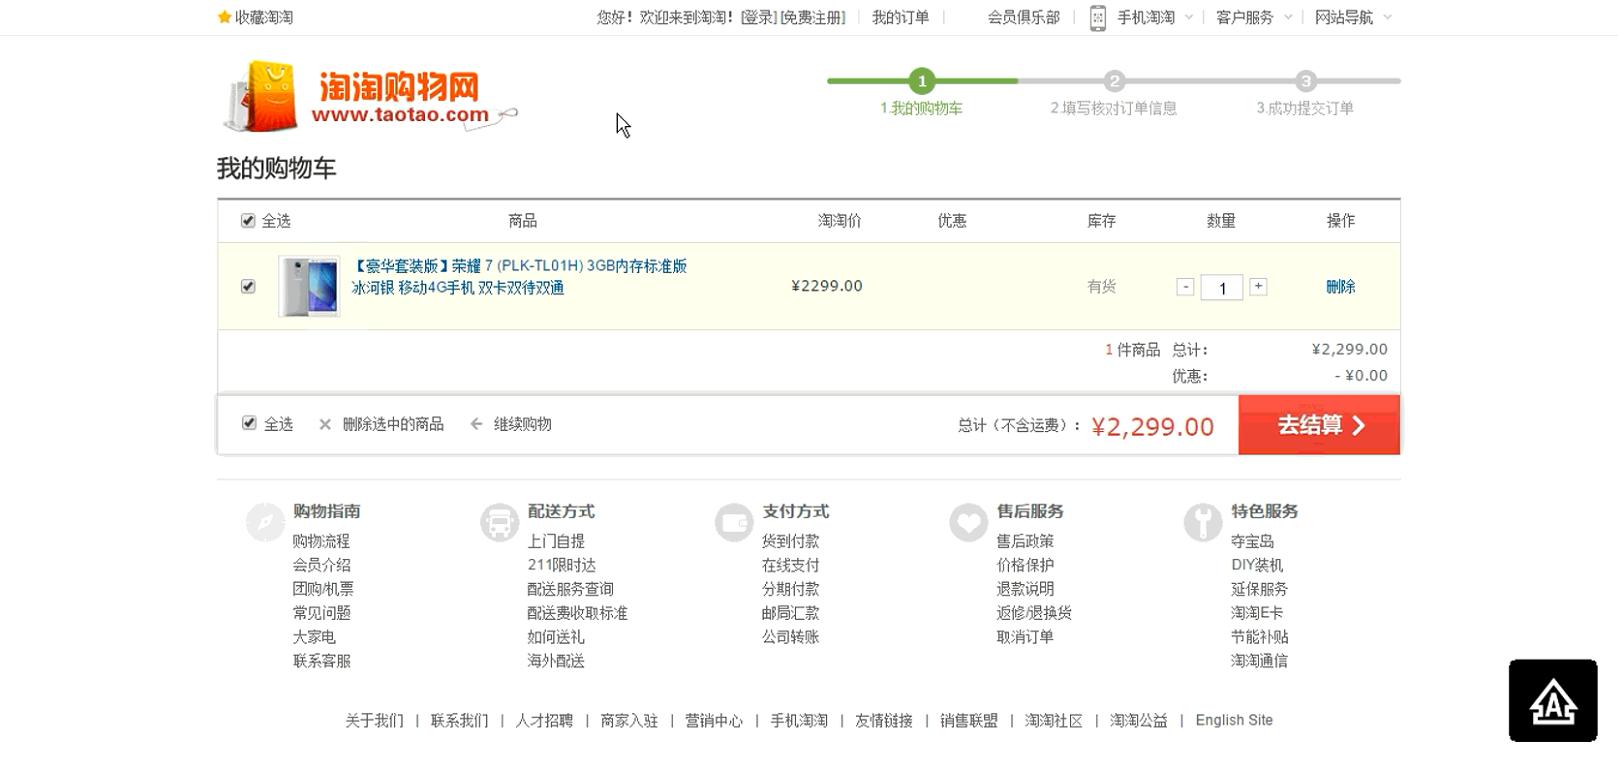1618x777 pixels.
Task: Click 海外配送 link
Action: coord(556,661)
